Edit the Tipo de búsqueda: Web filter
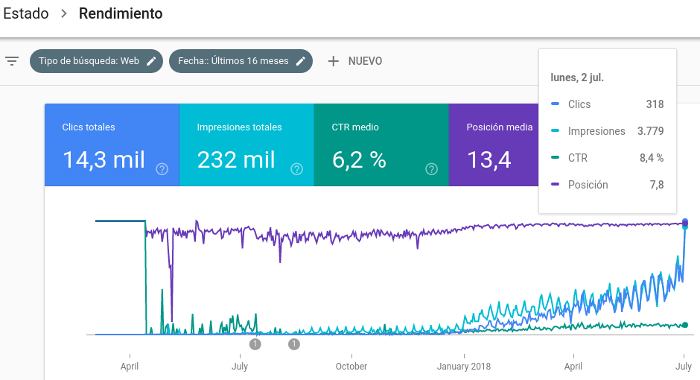Viewport: 700px width, 380px height. pos(96,61)
